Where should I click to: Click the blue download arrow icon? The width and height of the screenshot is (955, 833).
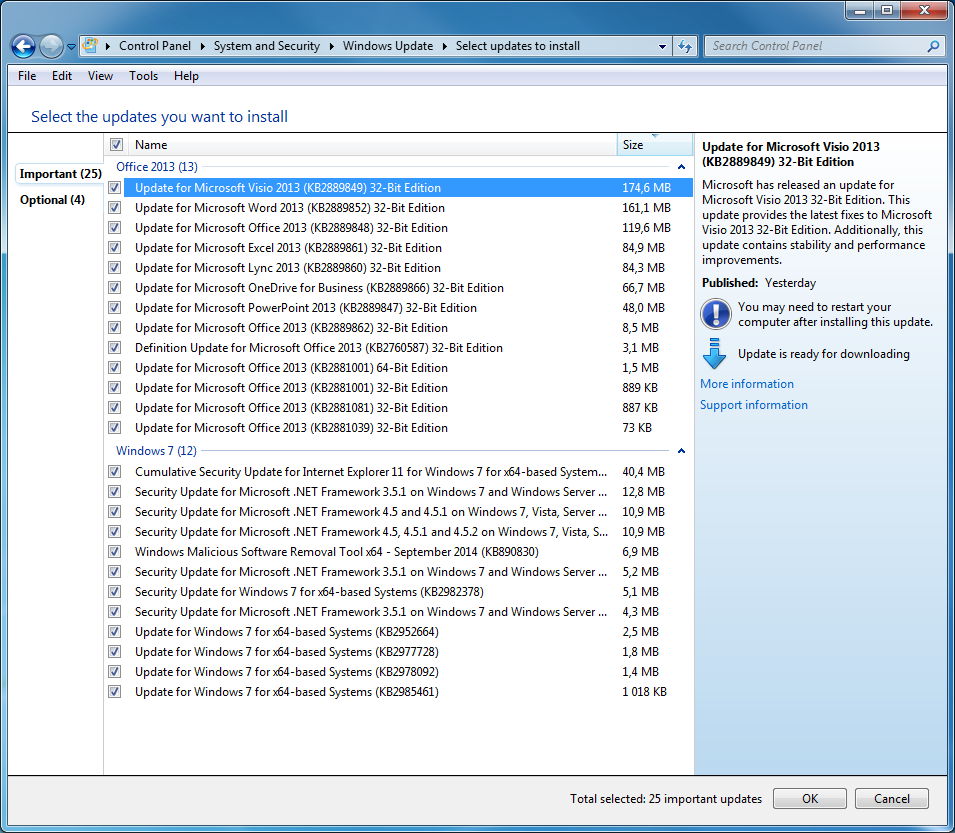[714, 354]
